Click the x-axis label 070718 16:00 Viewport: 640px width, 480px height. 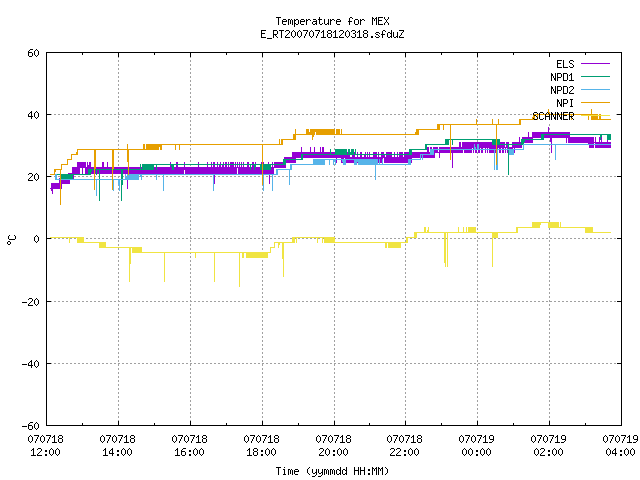189,446
